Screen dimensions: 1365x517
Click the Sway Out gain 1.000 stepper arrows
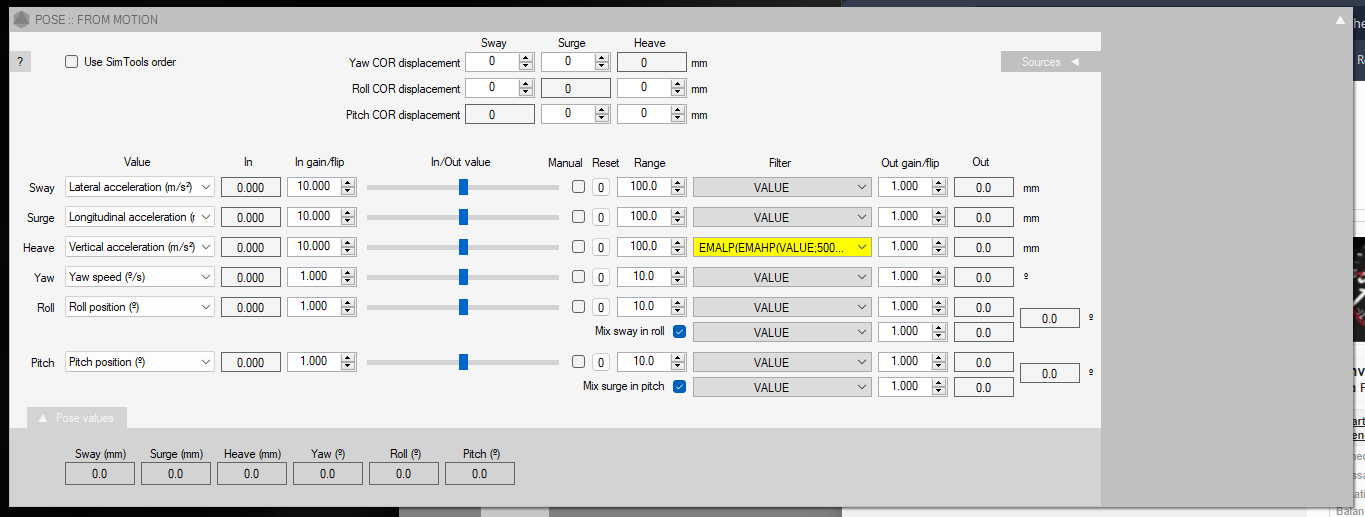click(x=938, y=187)
